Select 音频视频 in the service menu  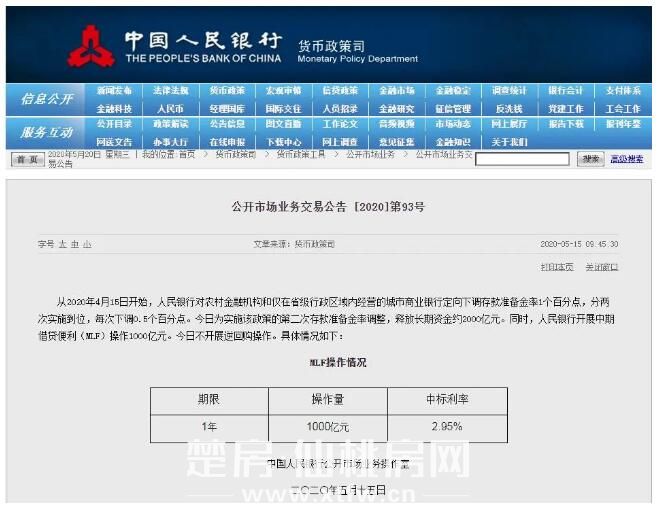point(397,124)
